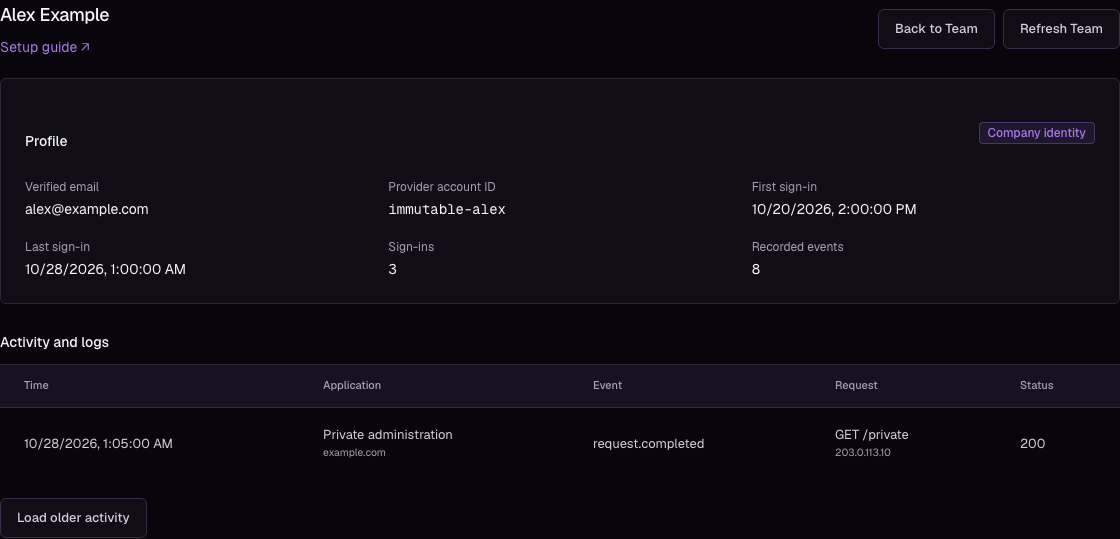Click the Recorded events field label
Viewport: 1120px width, 539px height.
point(797,247)
